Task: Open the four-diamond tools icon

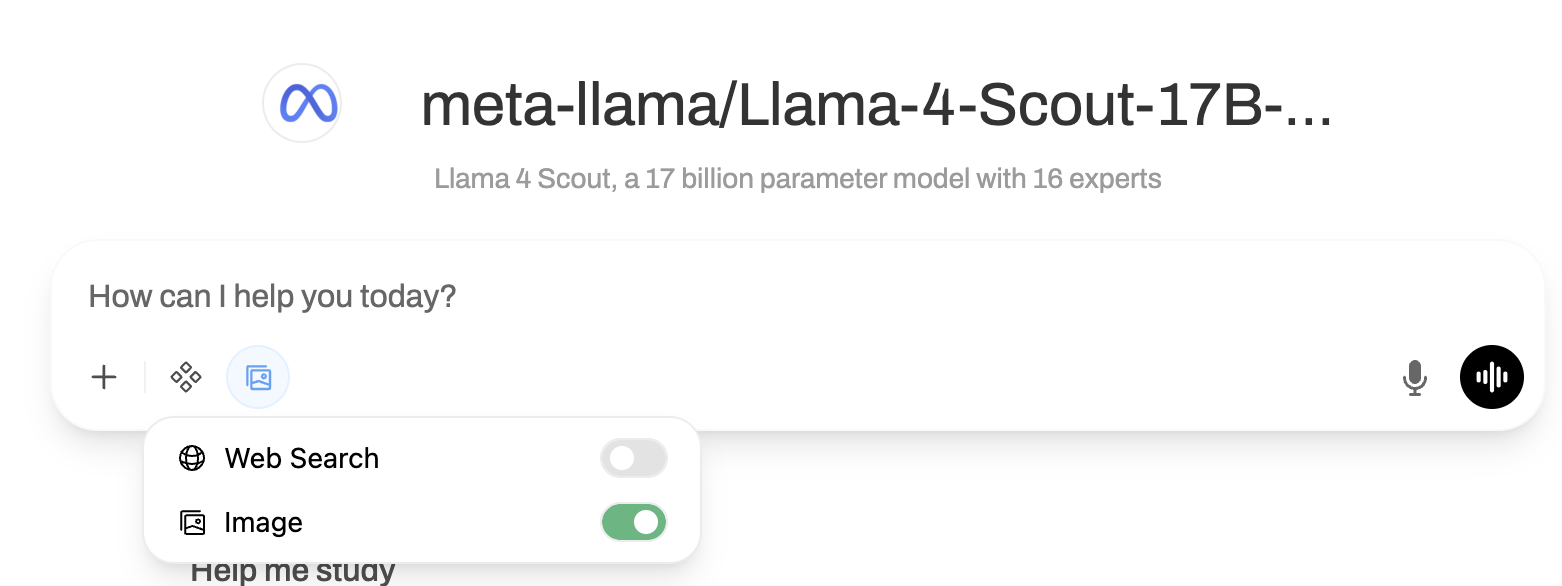Action: pyautogui.click(x=186, y=377)
